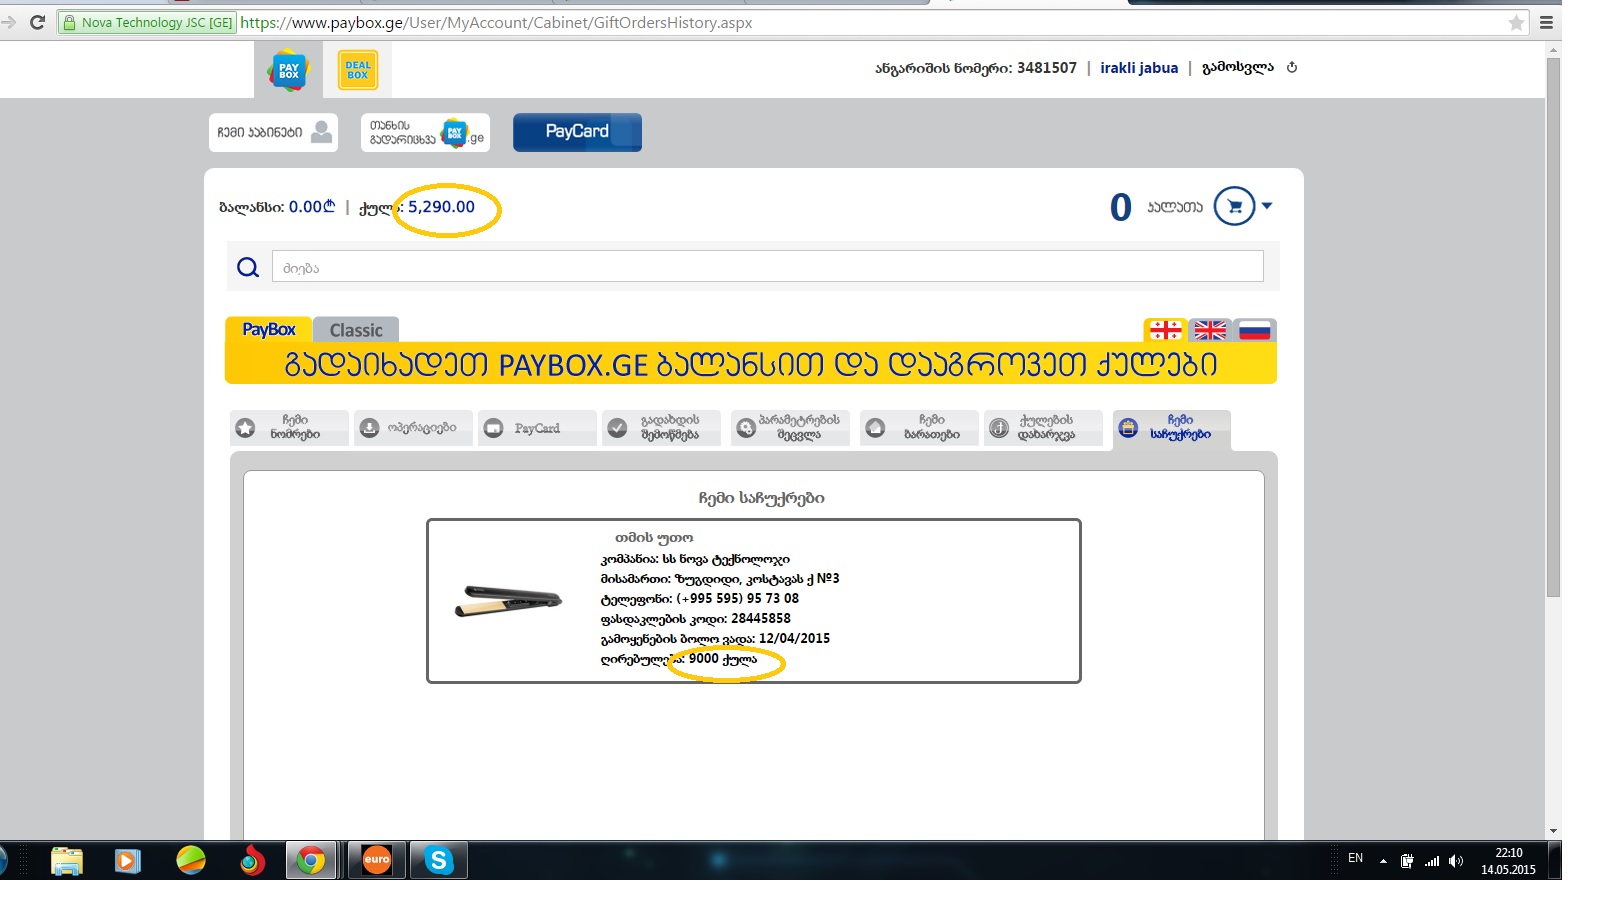Click the EN language indicator in tray
The width and height of the screenshot is (1600, 900).
point(1355,858)
